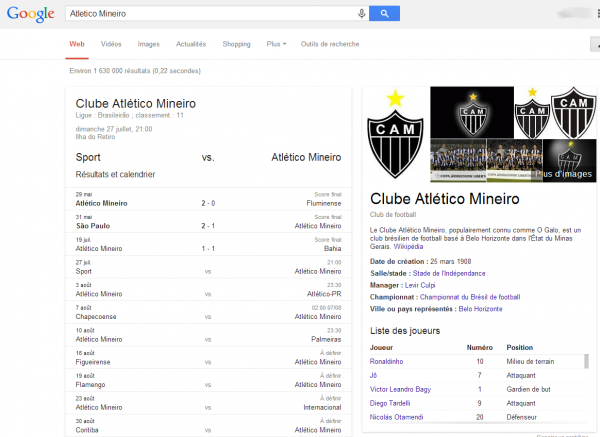Select 27 juil. Sport fixture row
The width and height of the screenshot is (600, 437).
209,267
